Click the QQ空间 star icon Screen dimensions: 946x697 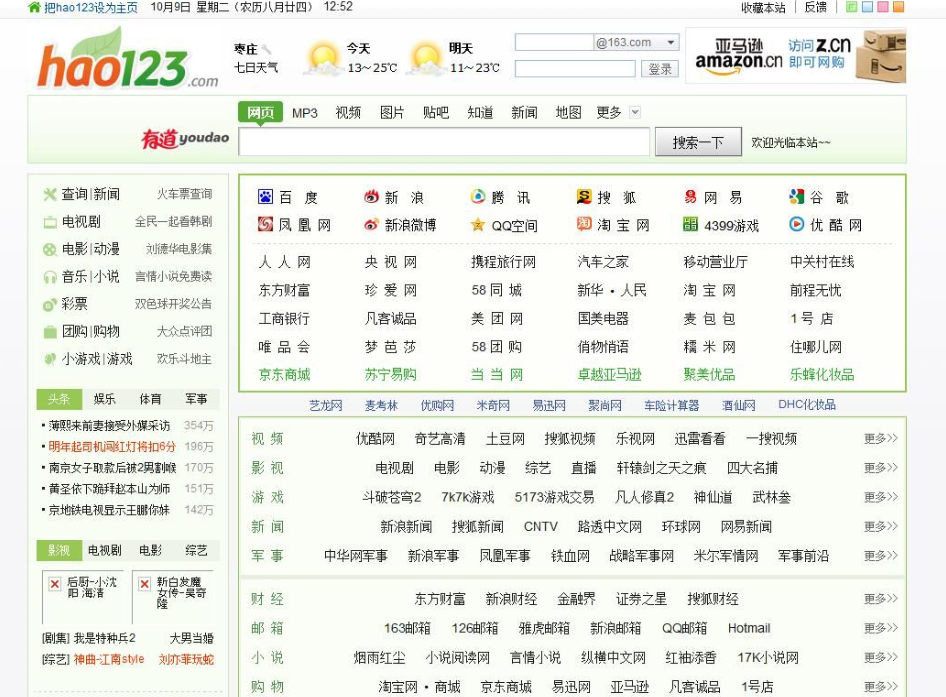[478, 225]
